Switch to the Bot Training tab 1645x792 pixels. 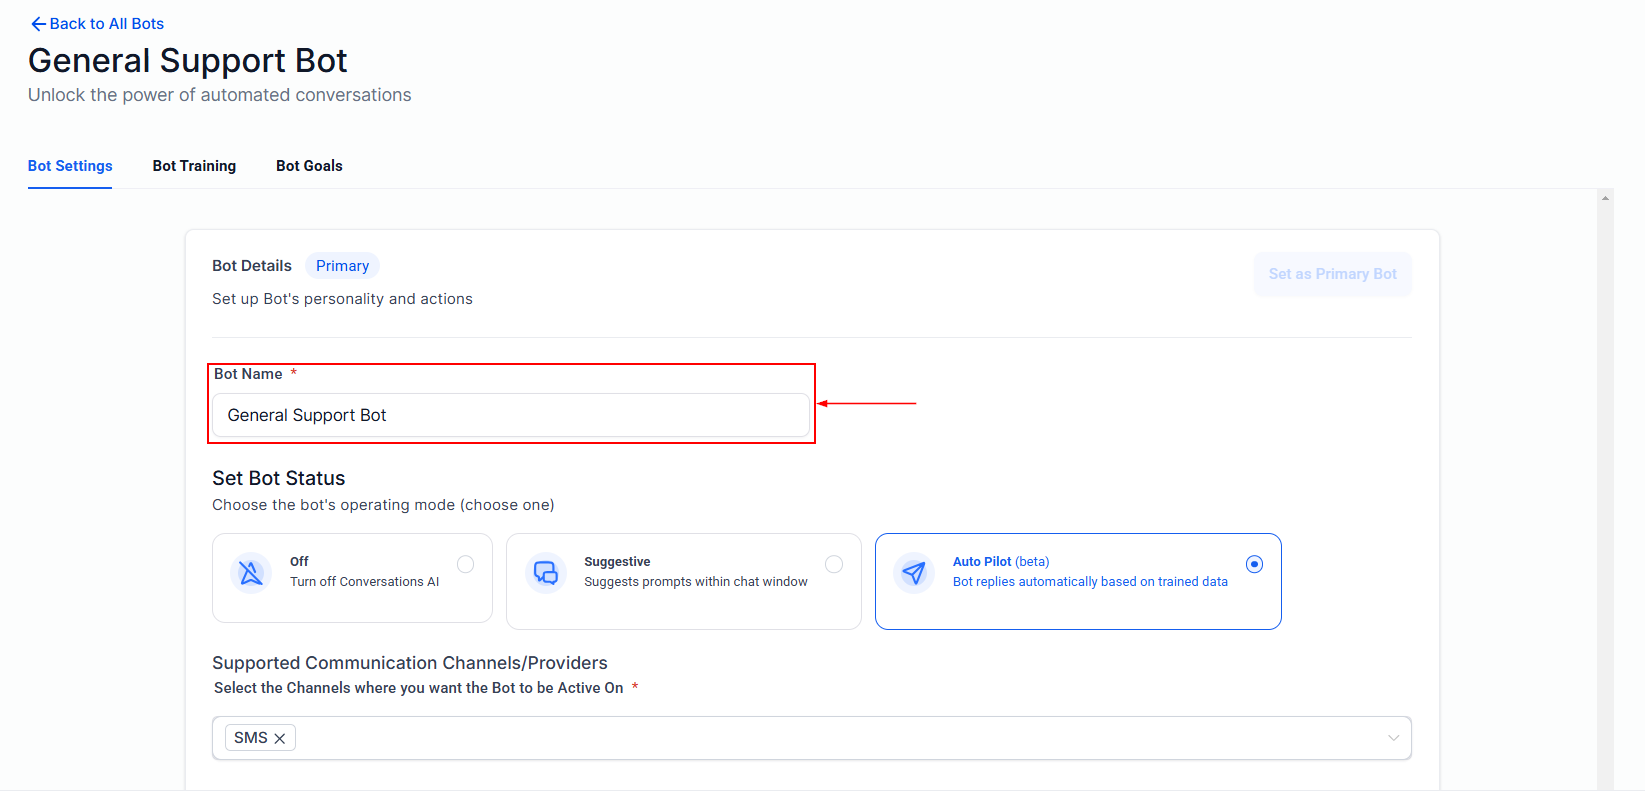pos(194,166)
